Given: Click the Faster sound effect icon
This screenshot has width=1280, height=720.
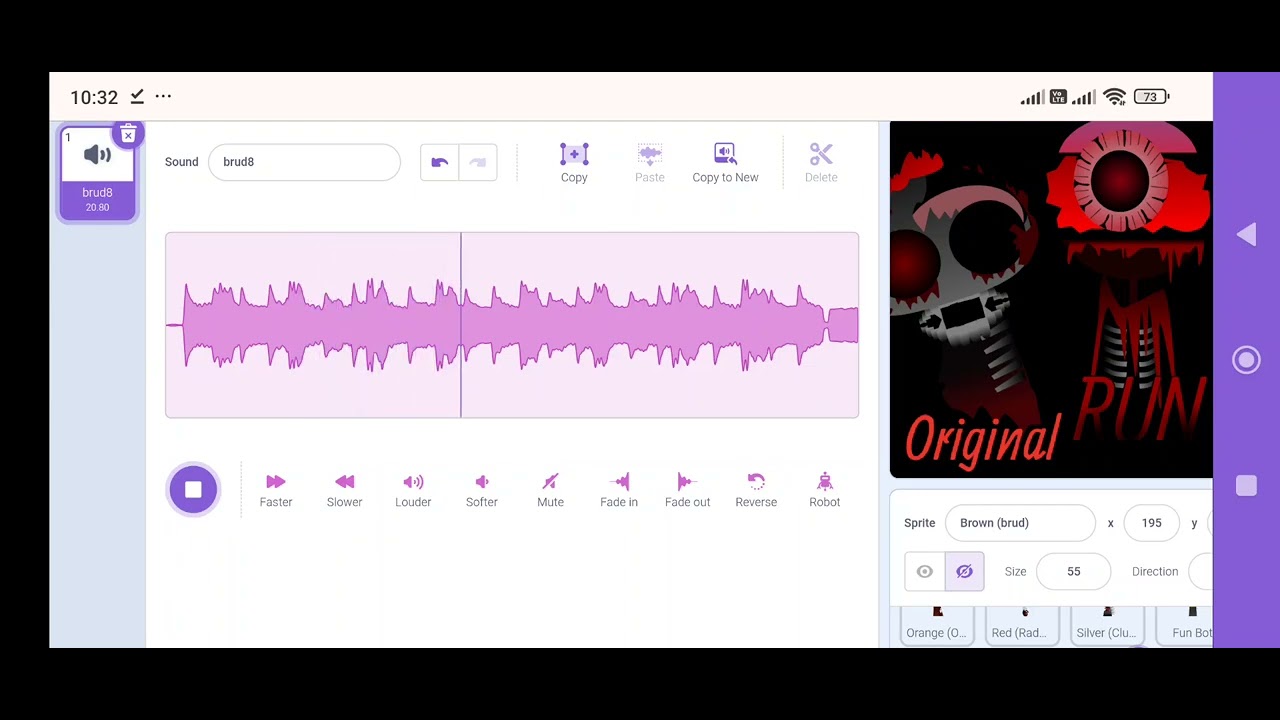Looking at the screenshot, I should [276, 482].
